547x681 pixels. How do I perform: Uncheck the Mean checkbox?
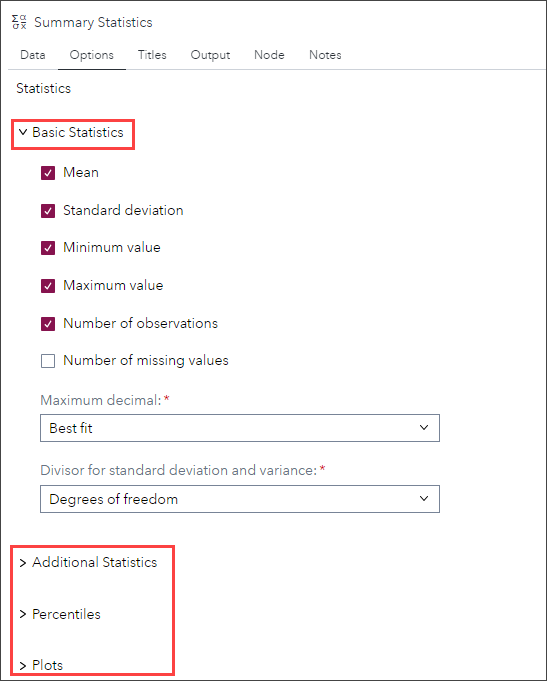click(x=48, y=173)
